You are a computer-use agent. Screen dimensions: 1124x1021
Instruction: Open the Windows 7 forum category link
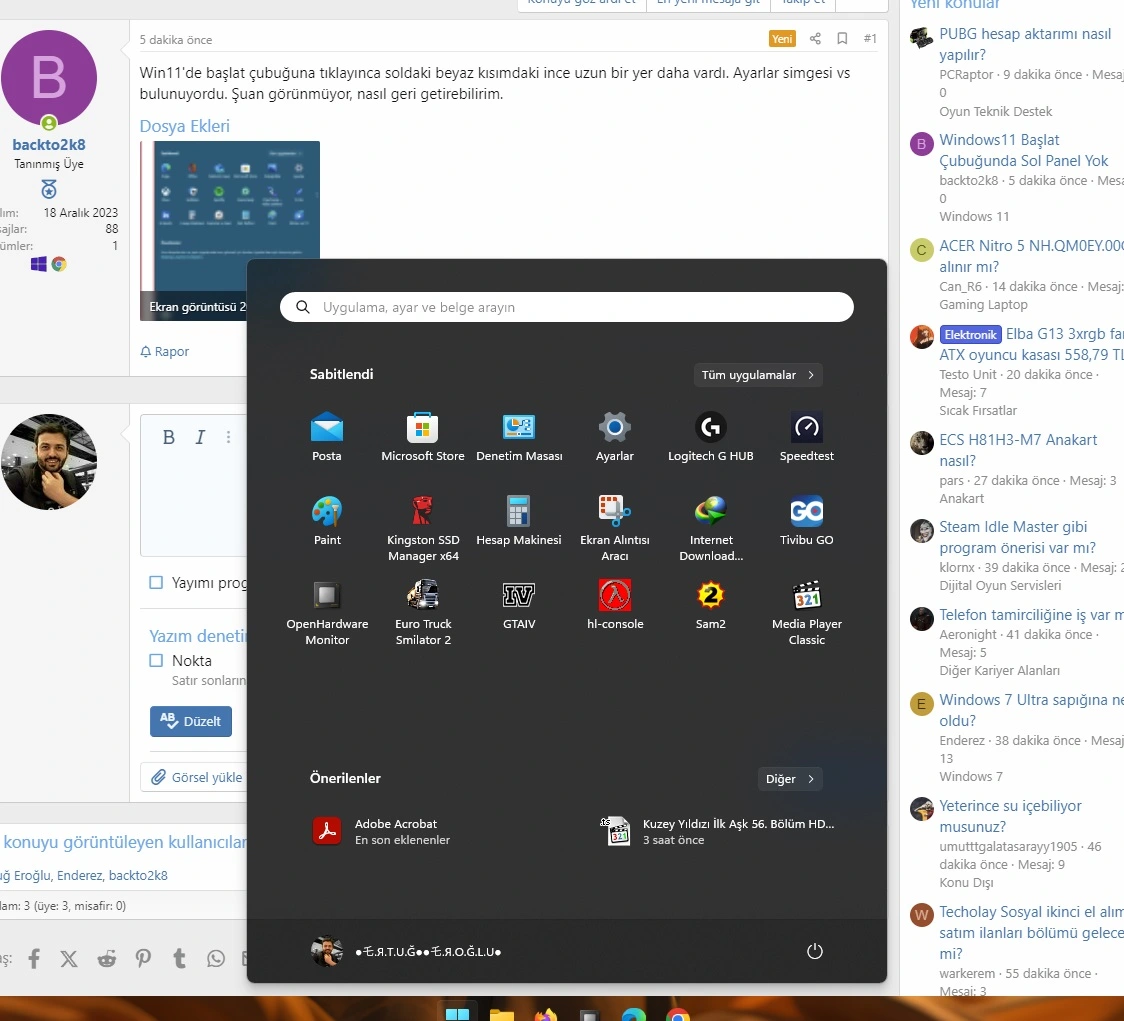pos(971,777)
